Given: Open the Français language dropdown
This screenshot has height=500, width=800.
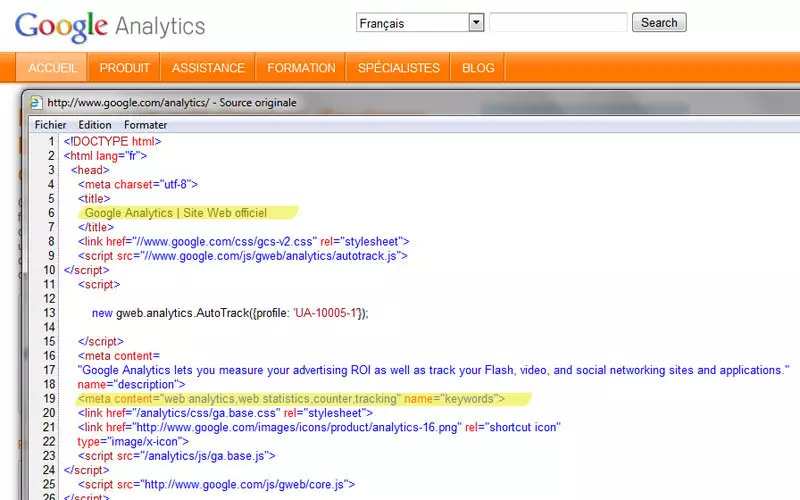Looking at the screenshot, I should pos(420,23).
